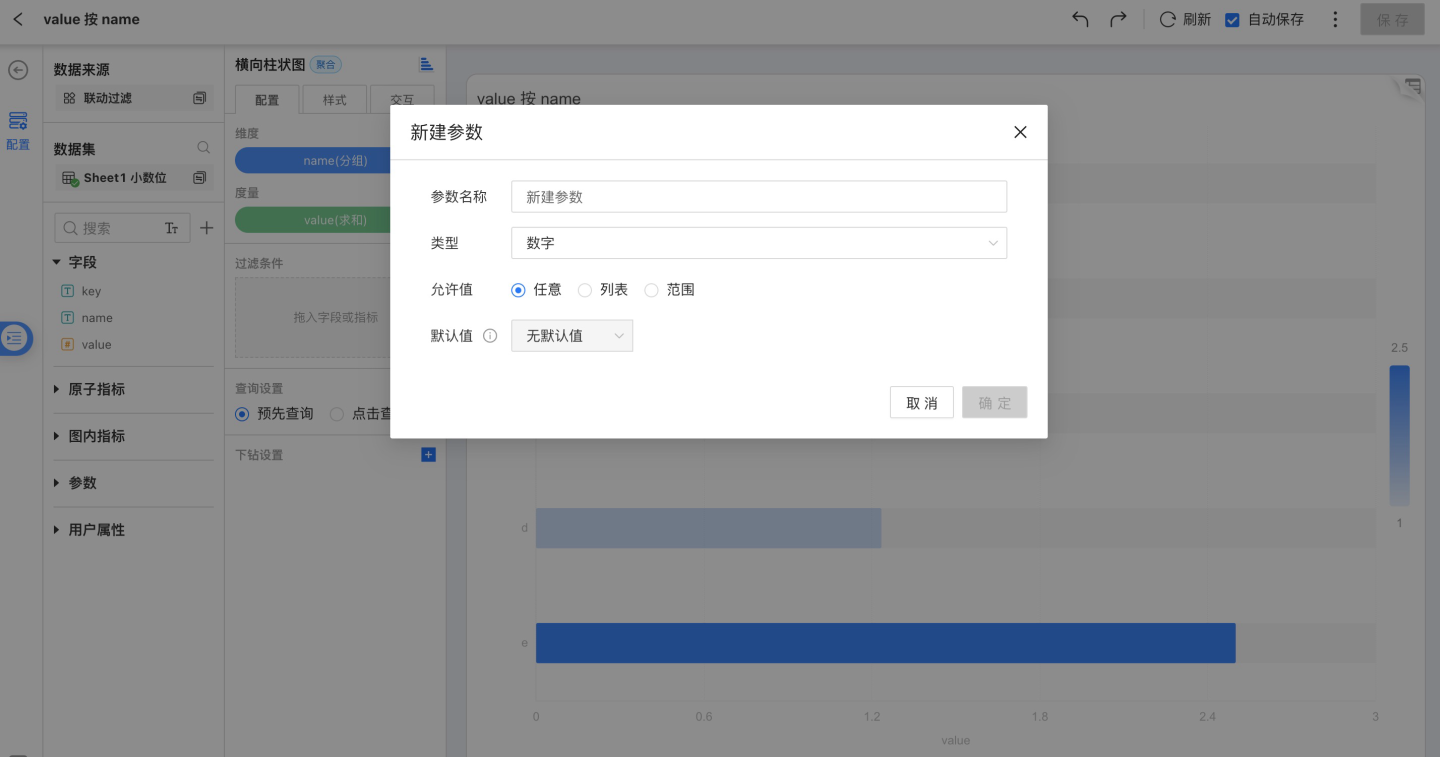Viewport: 1440px width, 757px height.
Task: Click the undo icon
Action: point(1080,19)
